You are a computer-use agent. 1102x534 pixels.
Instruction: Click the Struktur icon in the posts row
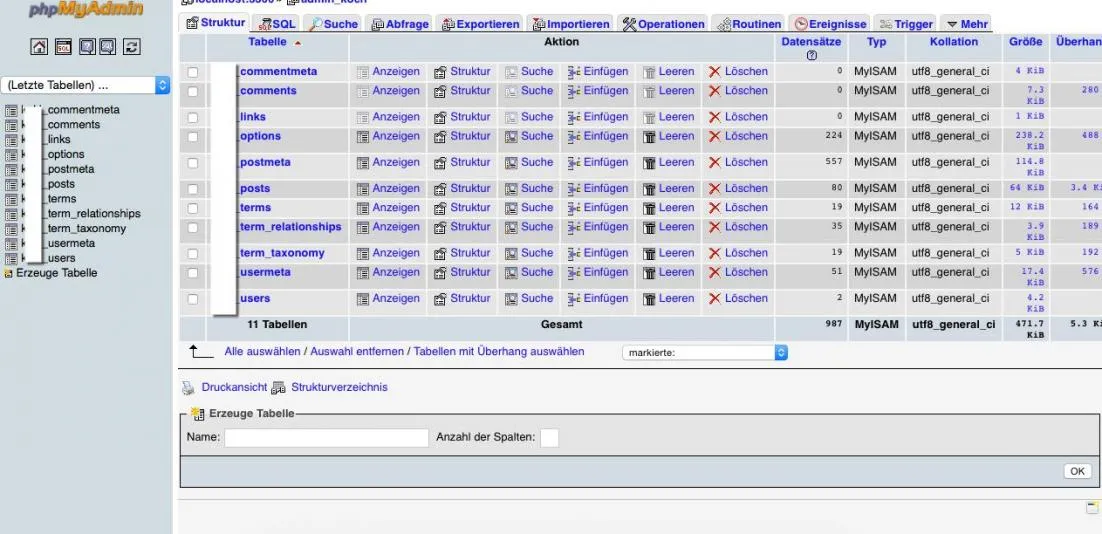[440, 189]
